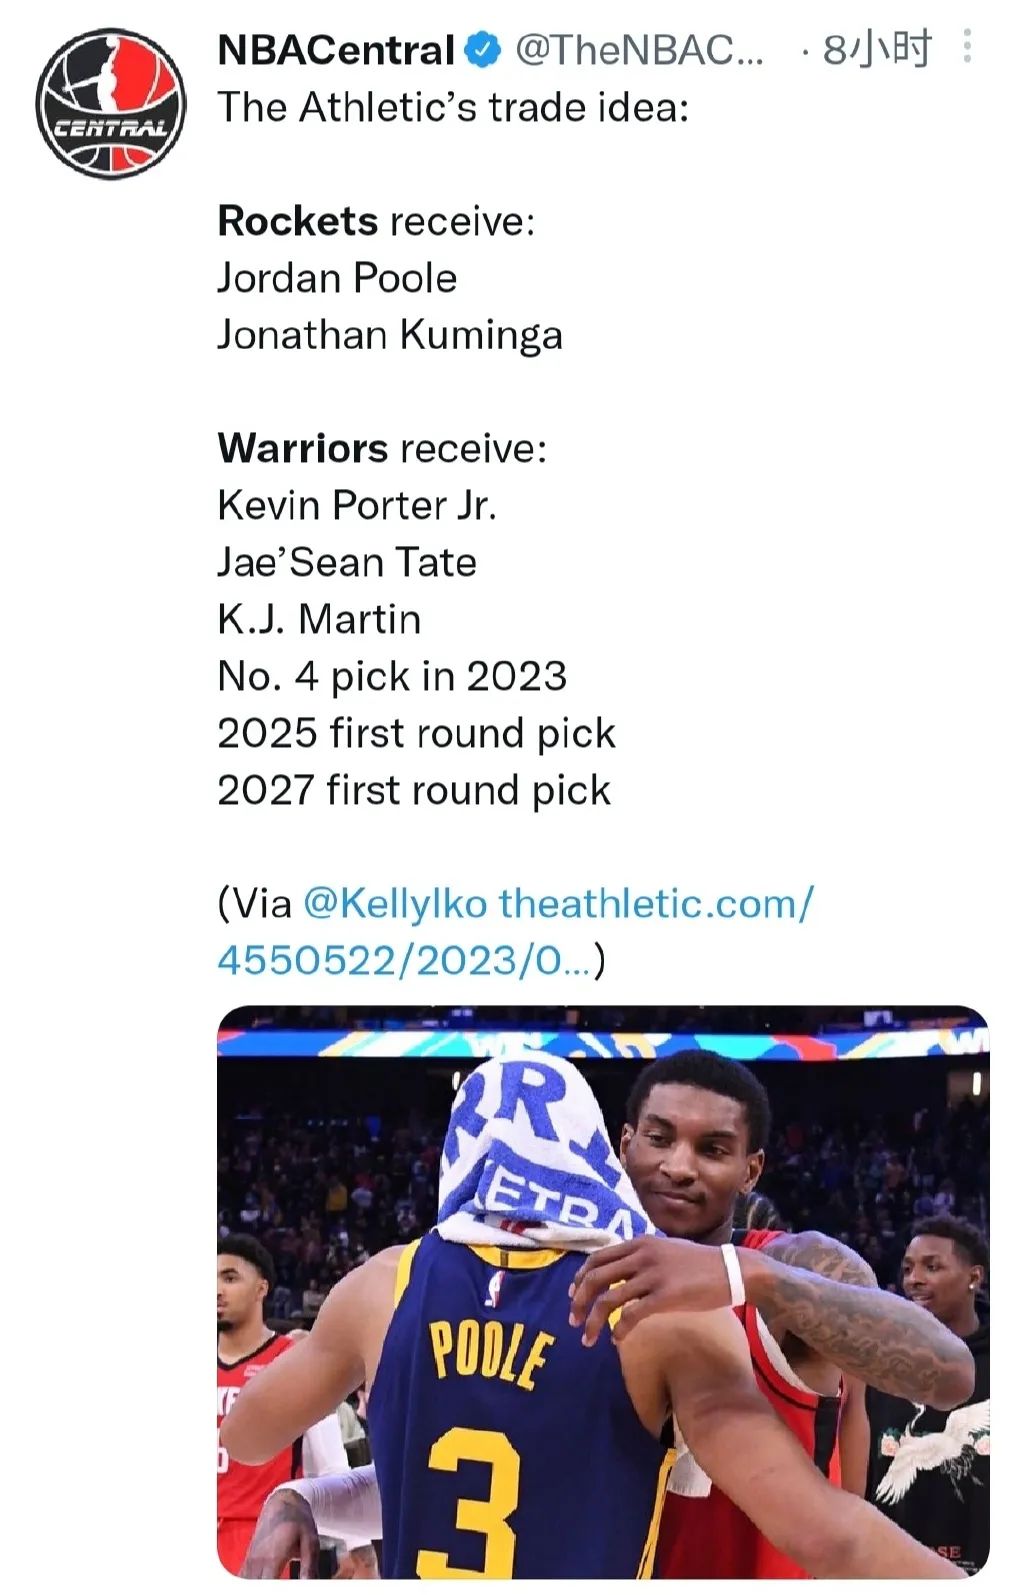Click the "Jae'Sean Tate" text line

tap(347, 562)
